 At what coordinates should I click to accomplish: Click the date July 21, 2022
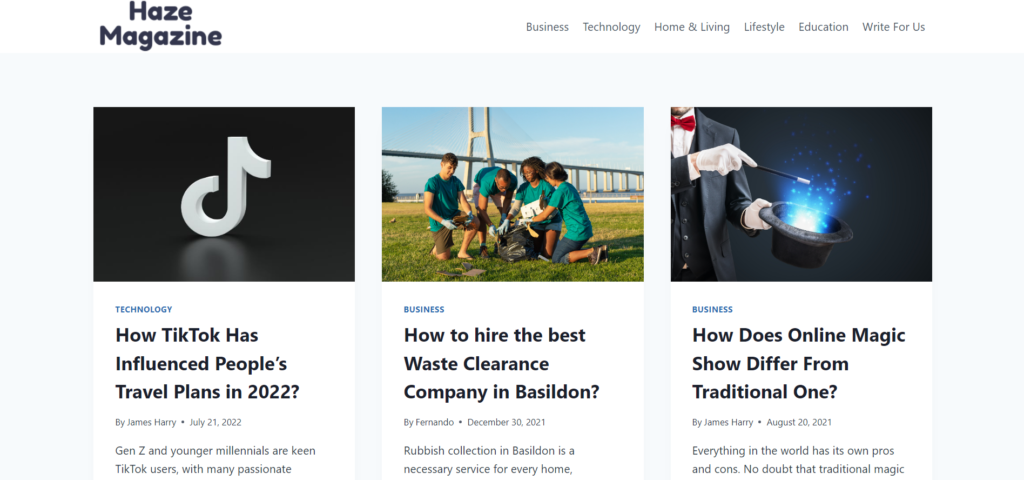(216, 423)
